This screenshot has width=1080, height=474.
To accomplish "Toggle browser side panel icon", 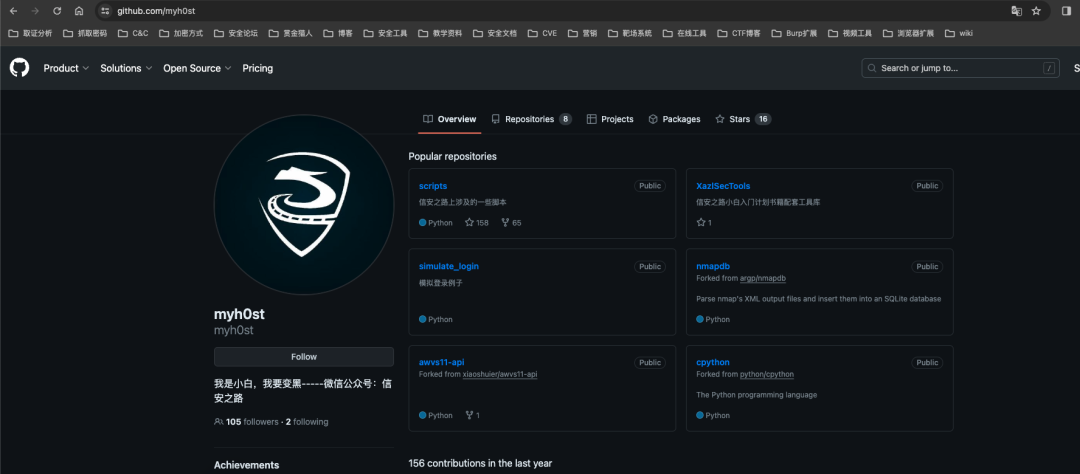I will point(1066,11).
